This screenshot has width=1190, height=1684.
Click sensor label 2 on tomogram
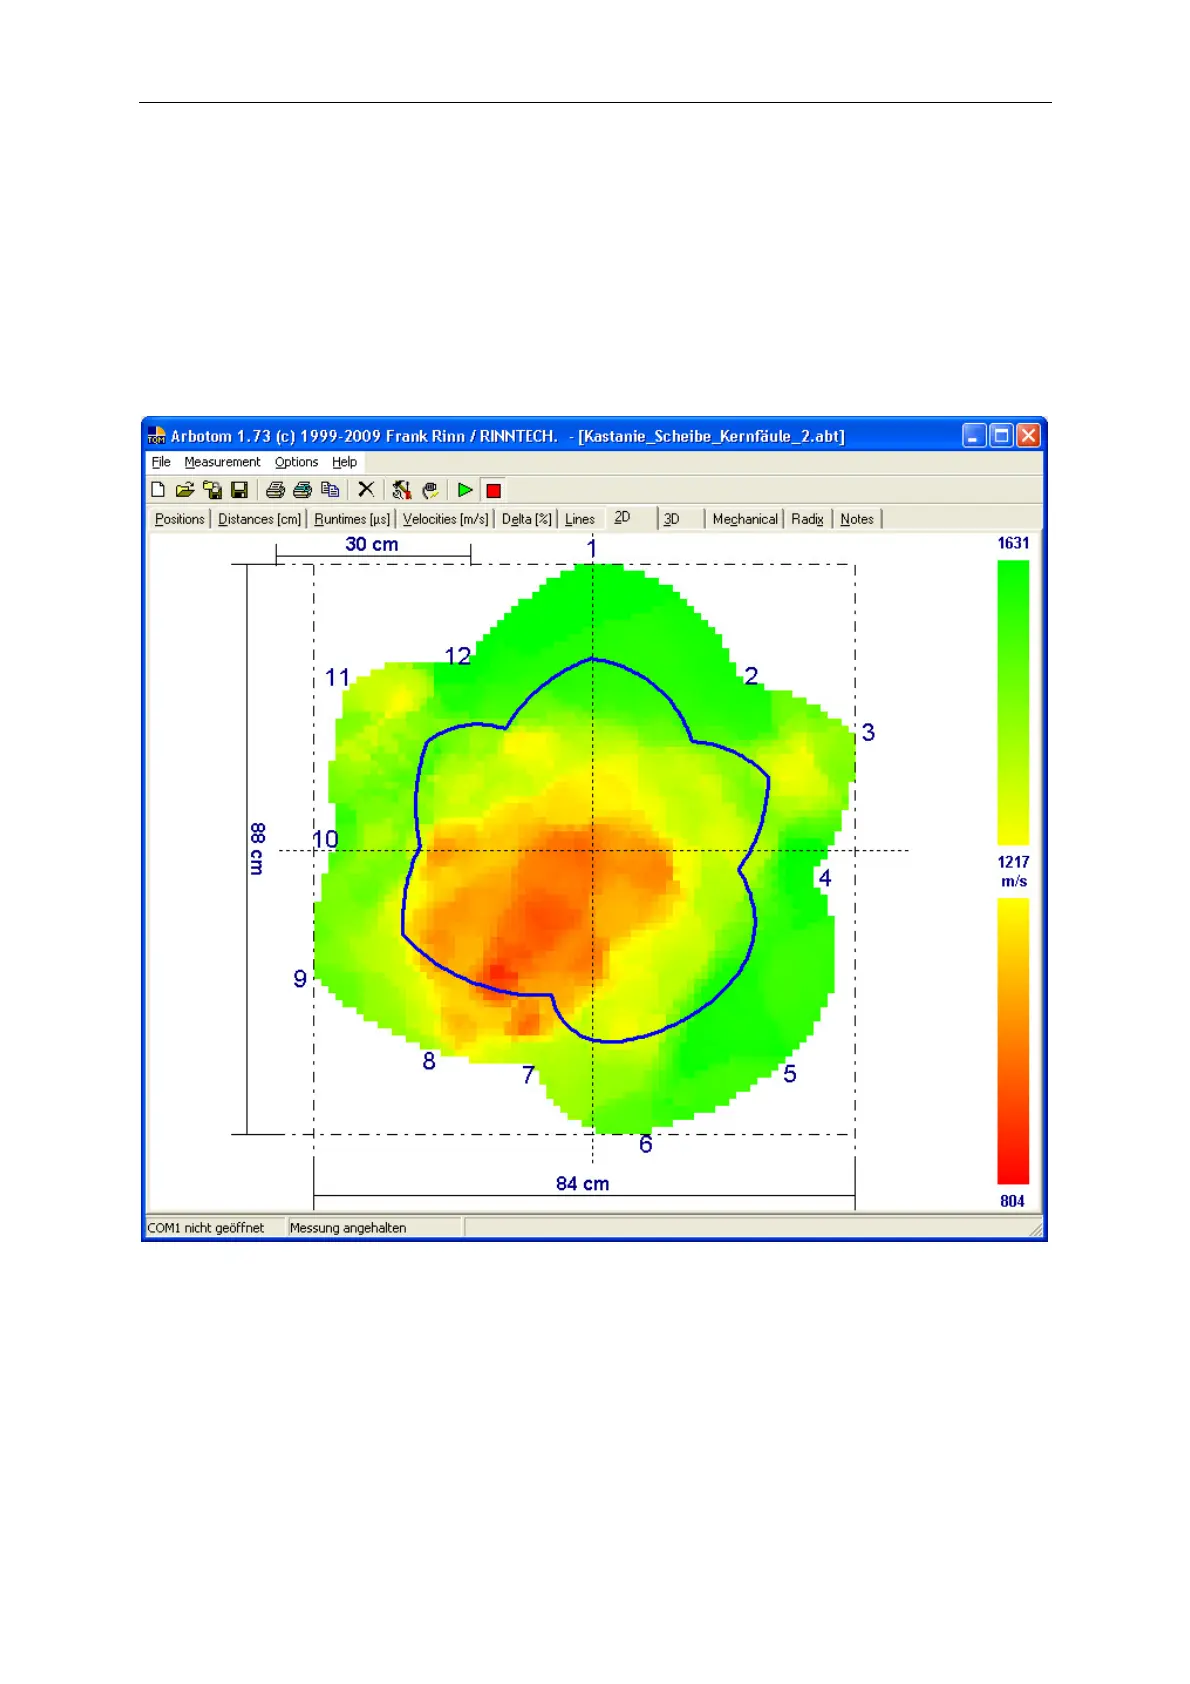751,676
